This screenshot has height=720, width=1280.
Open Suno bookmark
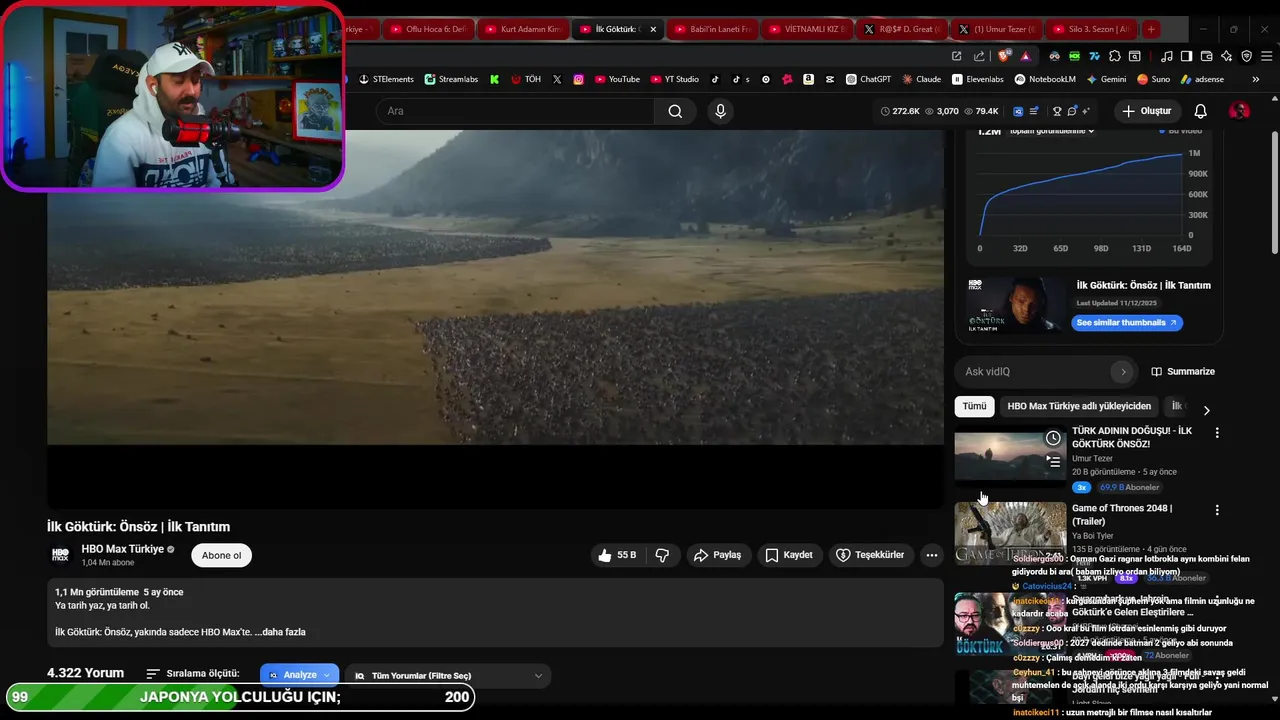(1153, 79)
